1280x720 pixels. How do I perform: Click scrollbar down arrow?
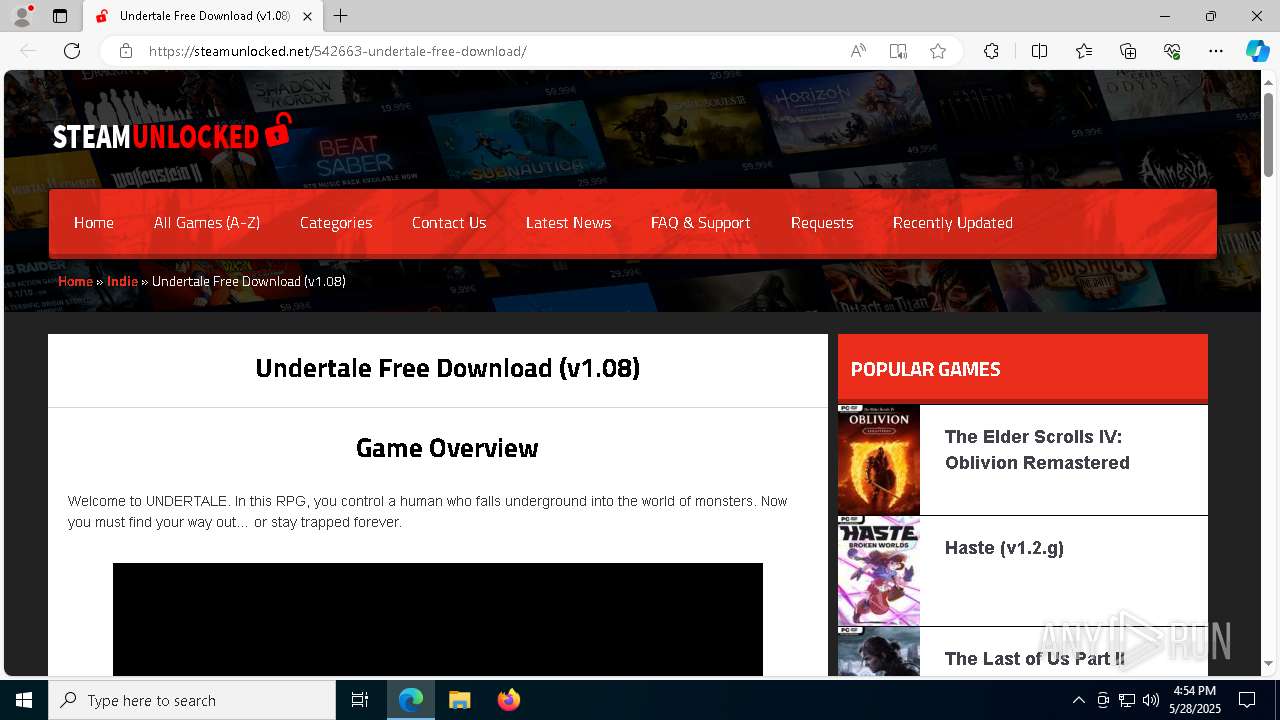1268,663
